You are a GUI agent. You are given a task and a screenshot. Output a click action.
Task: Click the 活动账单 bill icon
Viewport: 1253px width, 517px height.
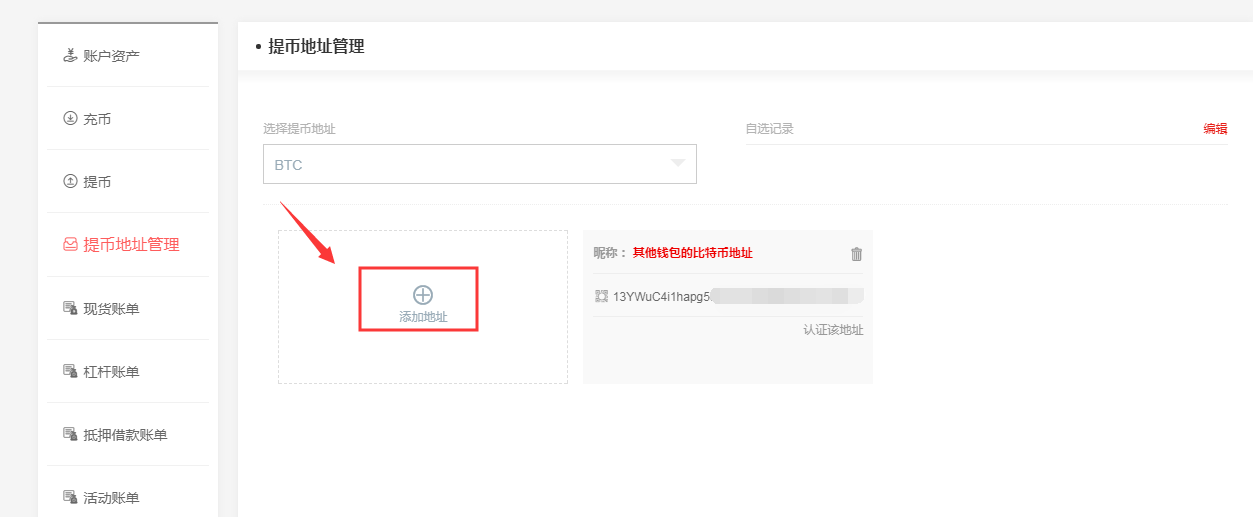click(70, 497)
